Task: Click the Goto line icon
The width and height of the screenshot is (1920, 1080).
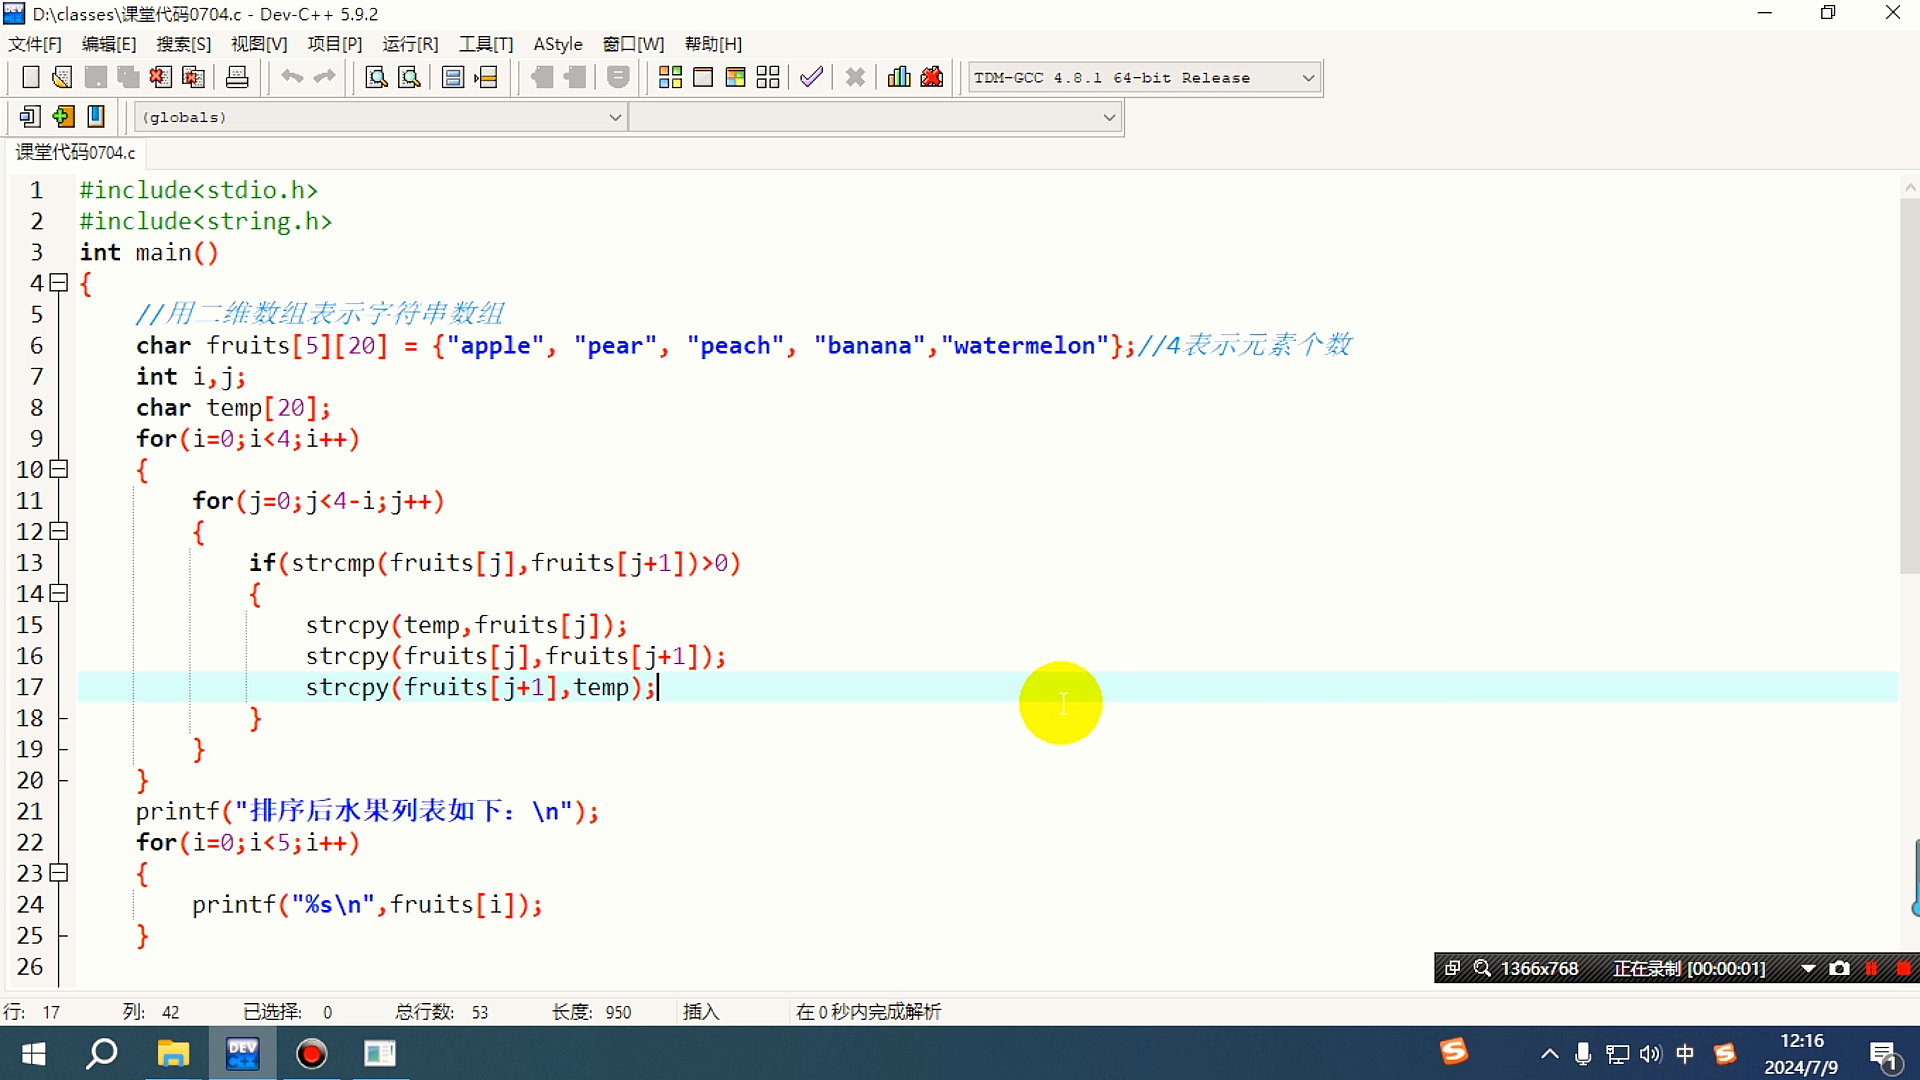Action: pyautogui.click(x=486, y=77)
